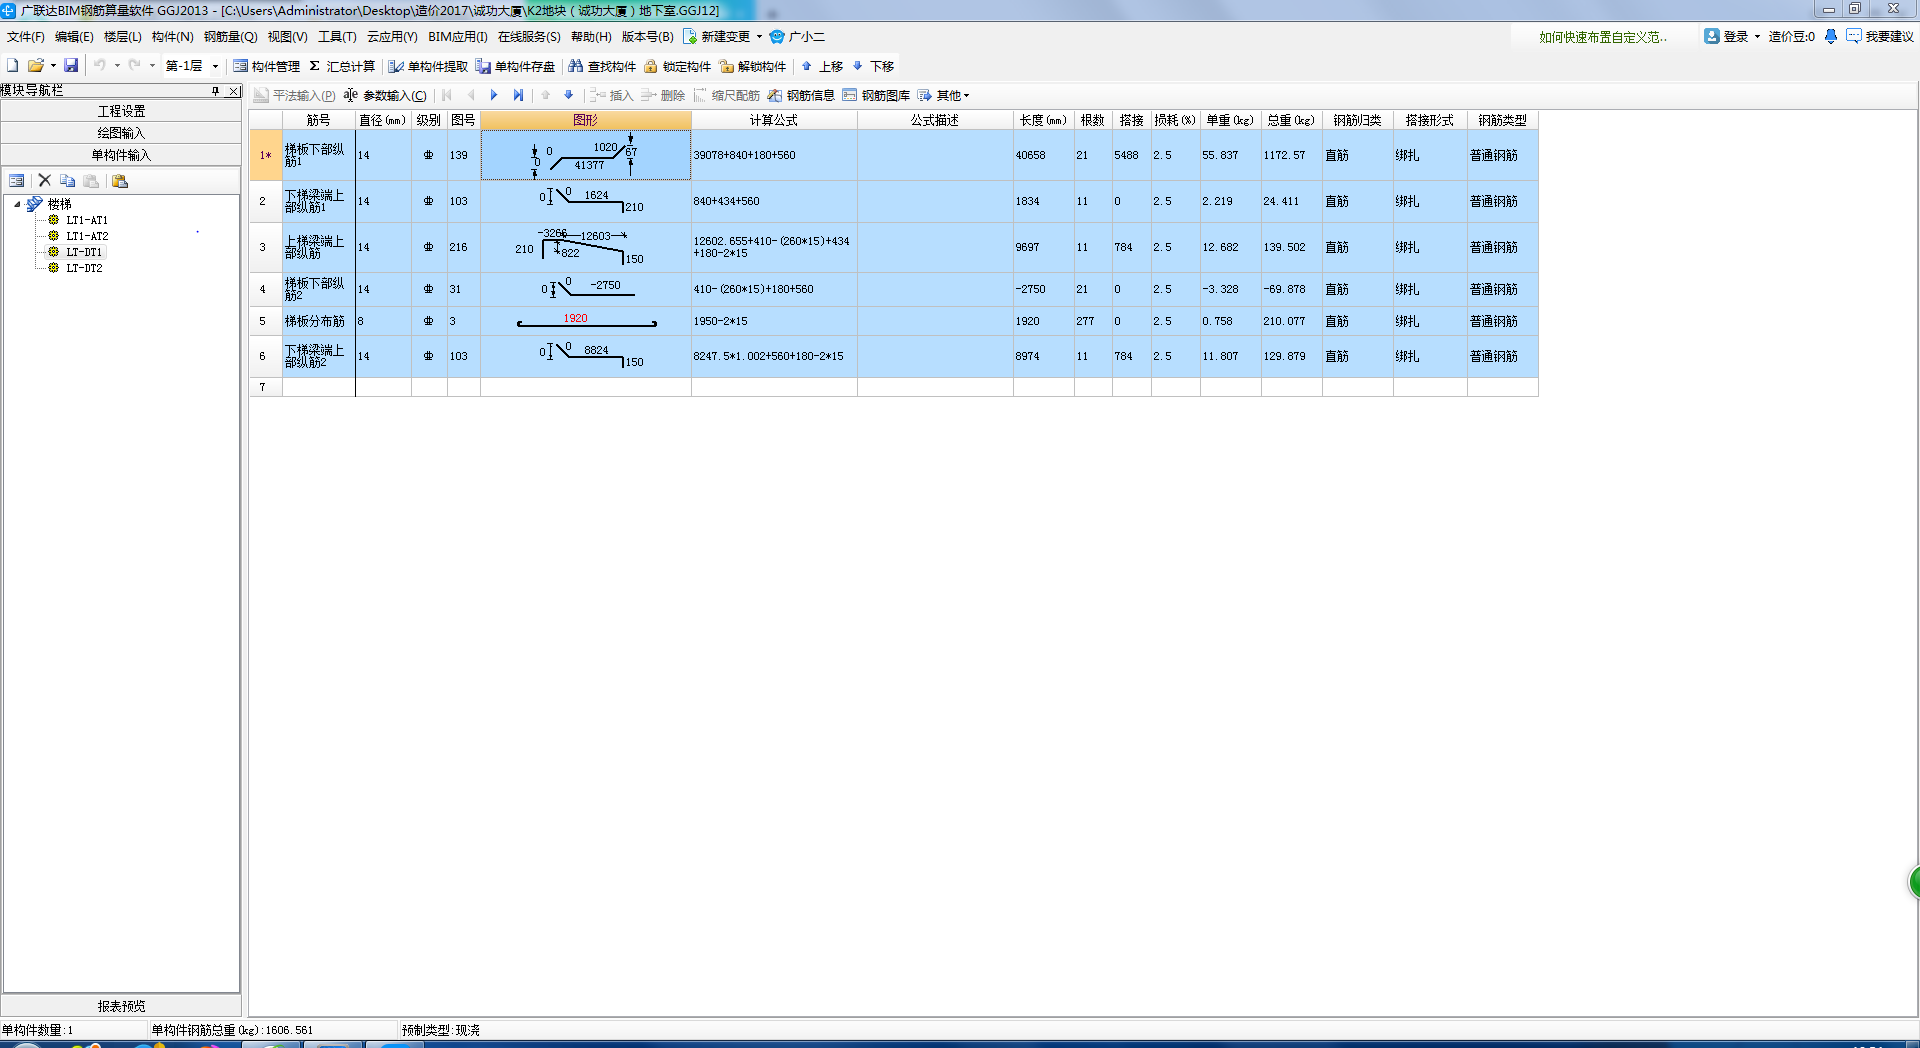1920x1048 pixels.
Task: Select empty row 7 header
Action: [x=265, y=387]
